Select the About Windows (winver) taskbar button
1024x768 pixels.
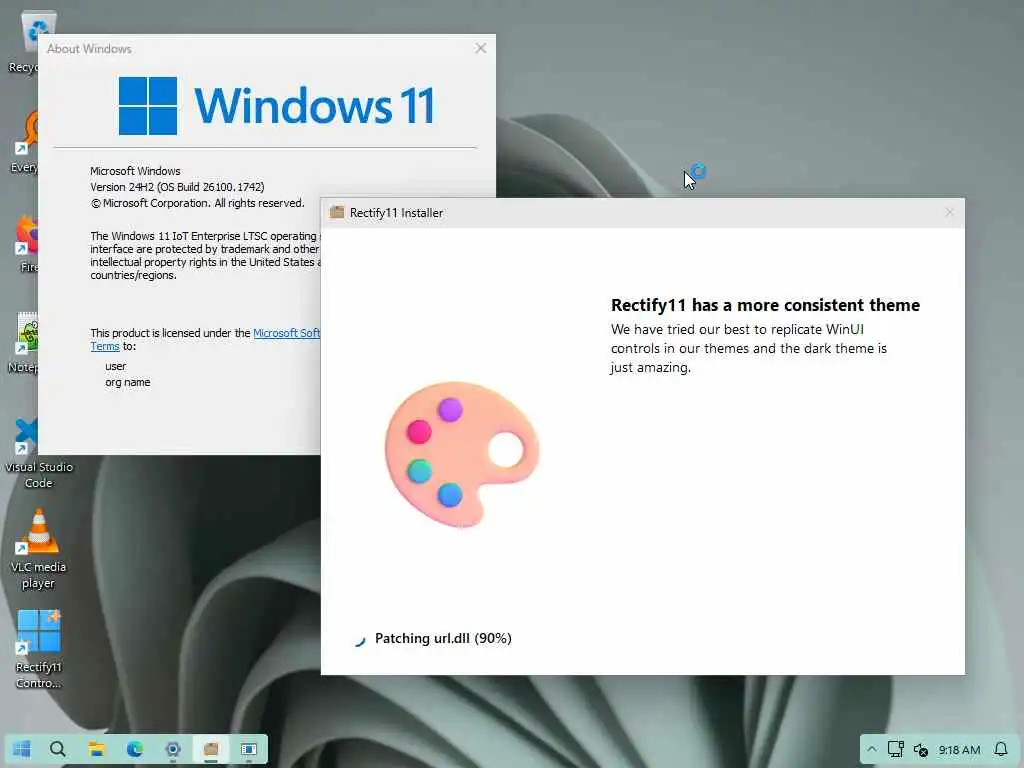click(x=249, y=749)
